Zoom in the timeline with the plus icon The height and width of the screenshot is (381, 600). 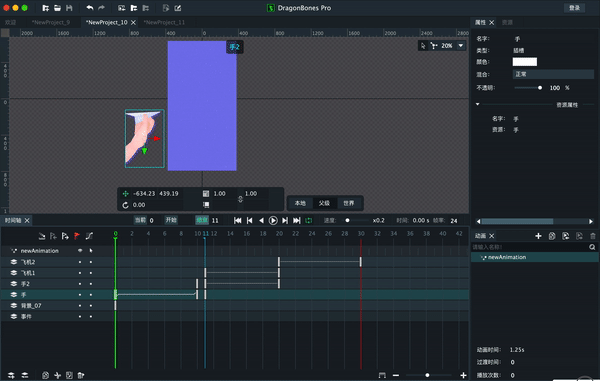(x=463, y=375)
